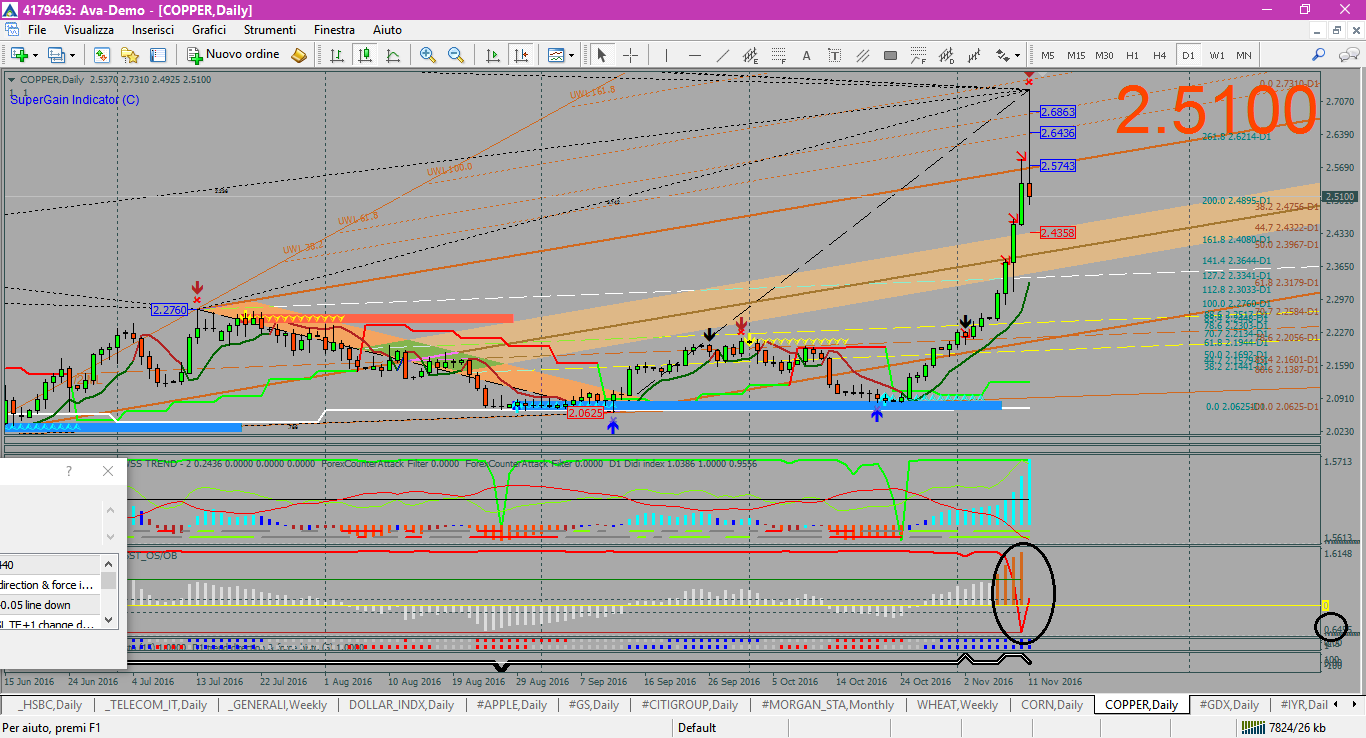Click the Nuovo ordine button
This screenshot has width=1366, height=738.
232,55
